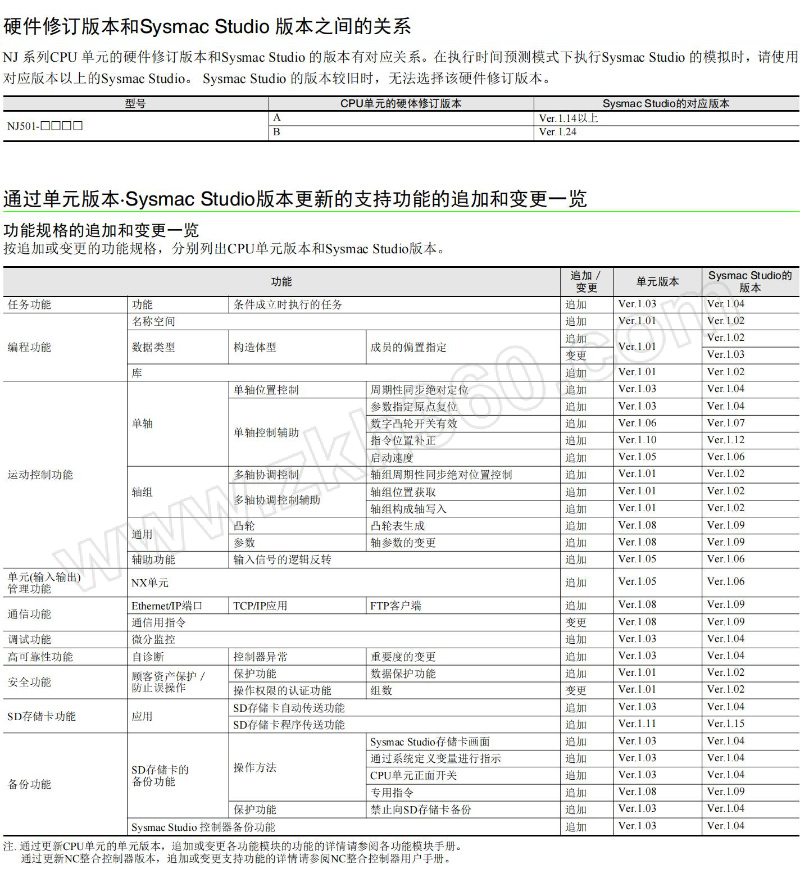Select the 'SD存储卡程序传送功能' cell

289,725
